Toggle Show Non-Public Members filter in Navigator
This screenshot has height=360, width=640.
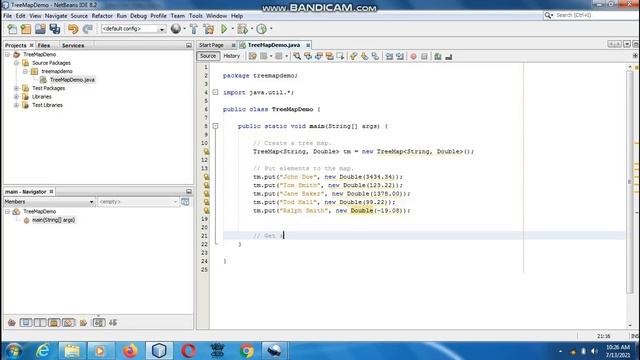[x=54, y=323]
